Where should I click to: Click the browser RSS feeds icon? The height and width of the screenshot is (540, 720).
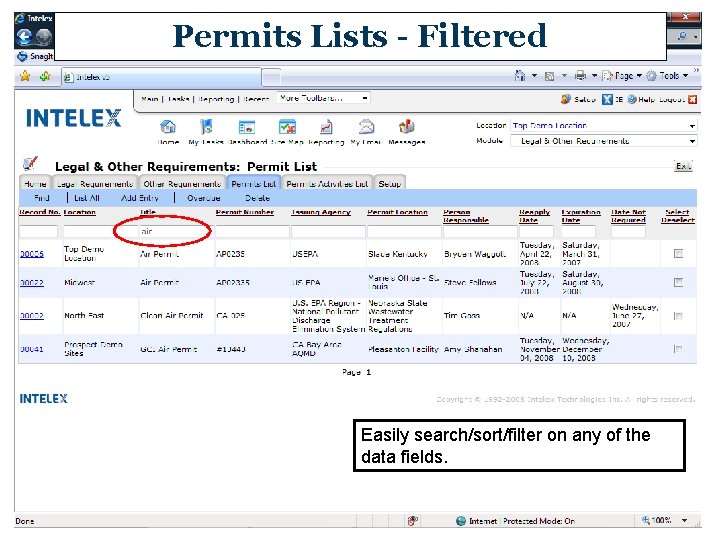(x=549, y=76)
